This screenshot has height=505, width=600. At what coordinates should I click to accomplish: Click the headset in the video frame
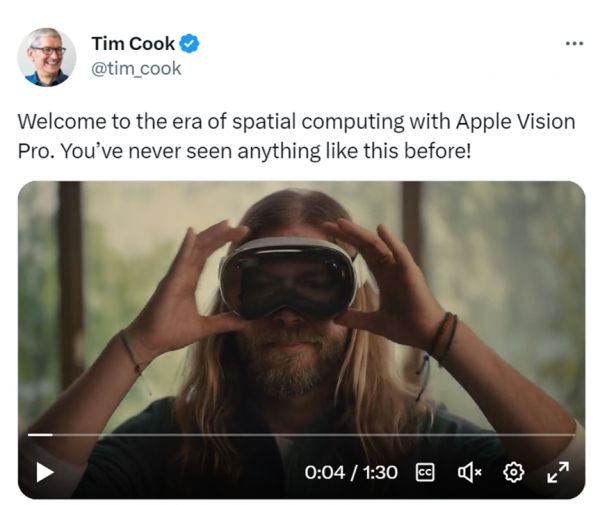[288, 275]
